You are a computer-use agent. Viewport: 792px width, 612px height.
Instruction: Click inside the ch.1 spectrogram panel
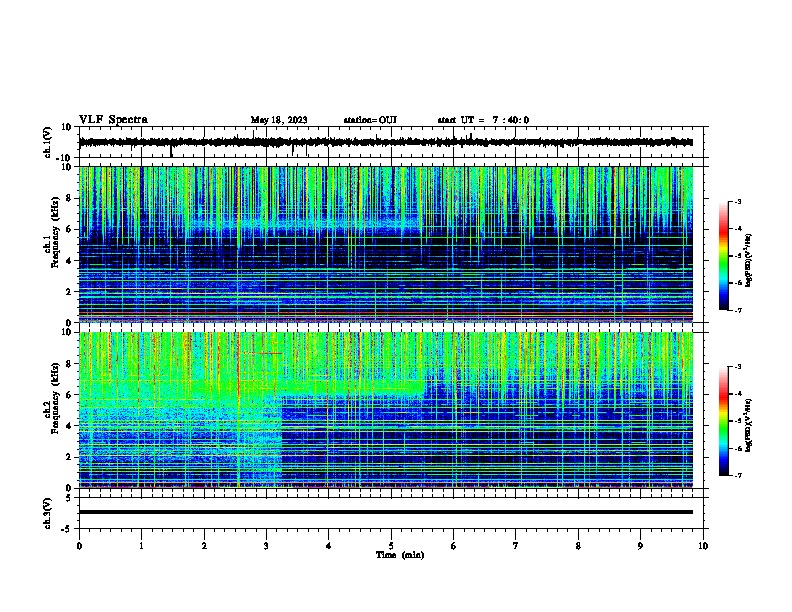coord(386,244)
